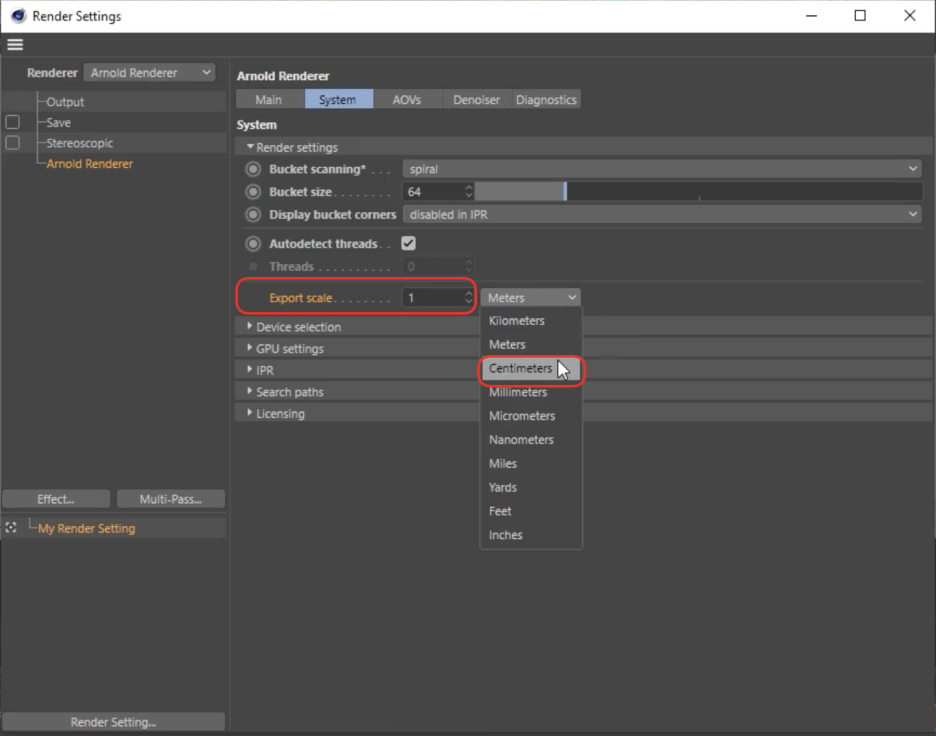Toggle the Bucket scanning animation dot
The width and height of the screenshot is (936, 736).
pos(253,169)
